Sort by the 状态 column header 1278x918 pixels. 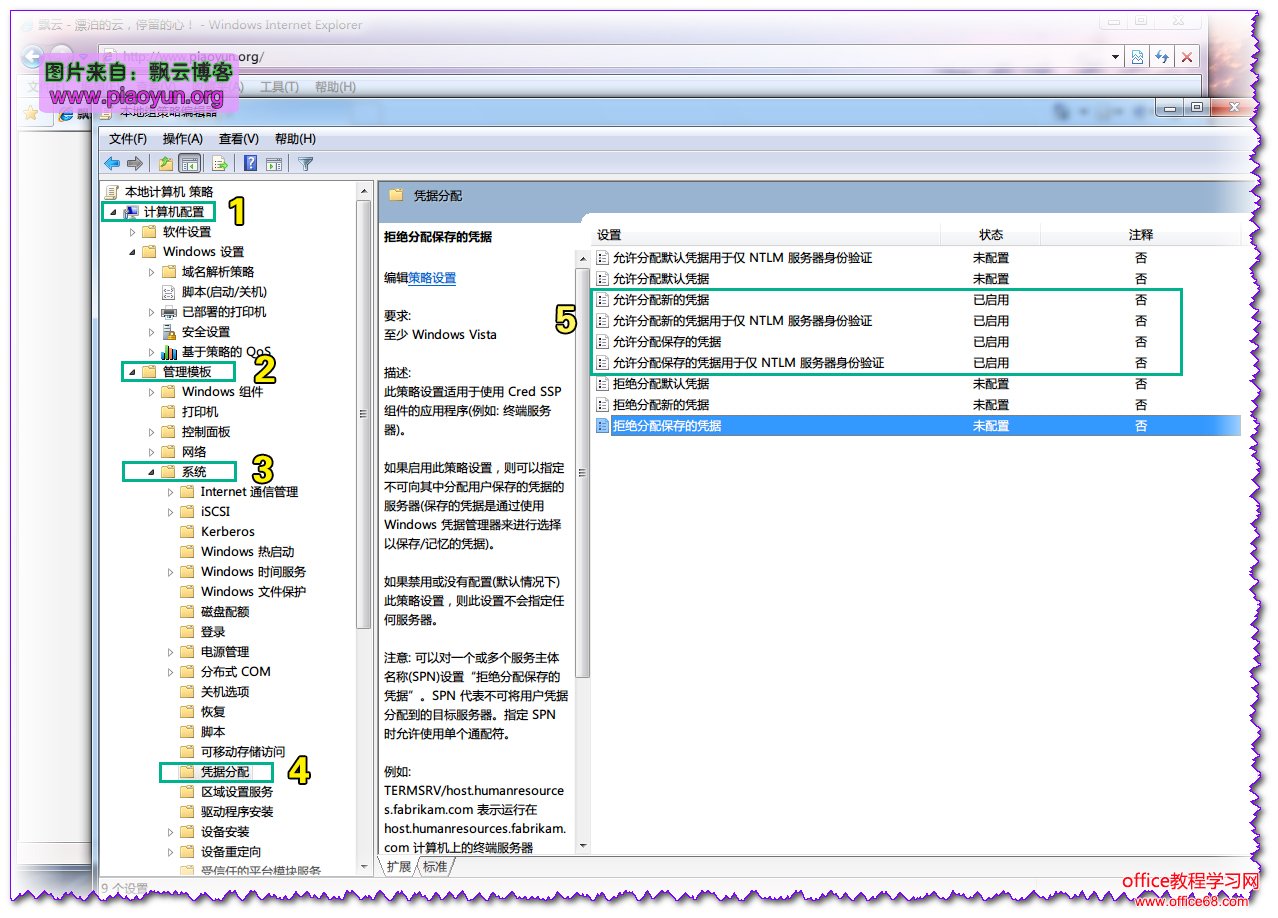point(991,235)
